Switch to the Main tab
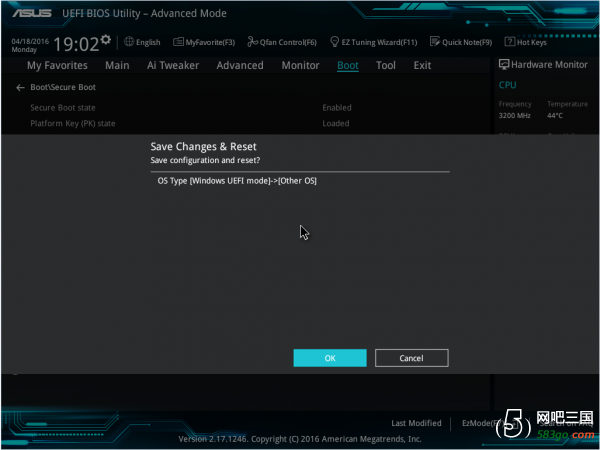600x450 pixels. click(117, 65)
